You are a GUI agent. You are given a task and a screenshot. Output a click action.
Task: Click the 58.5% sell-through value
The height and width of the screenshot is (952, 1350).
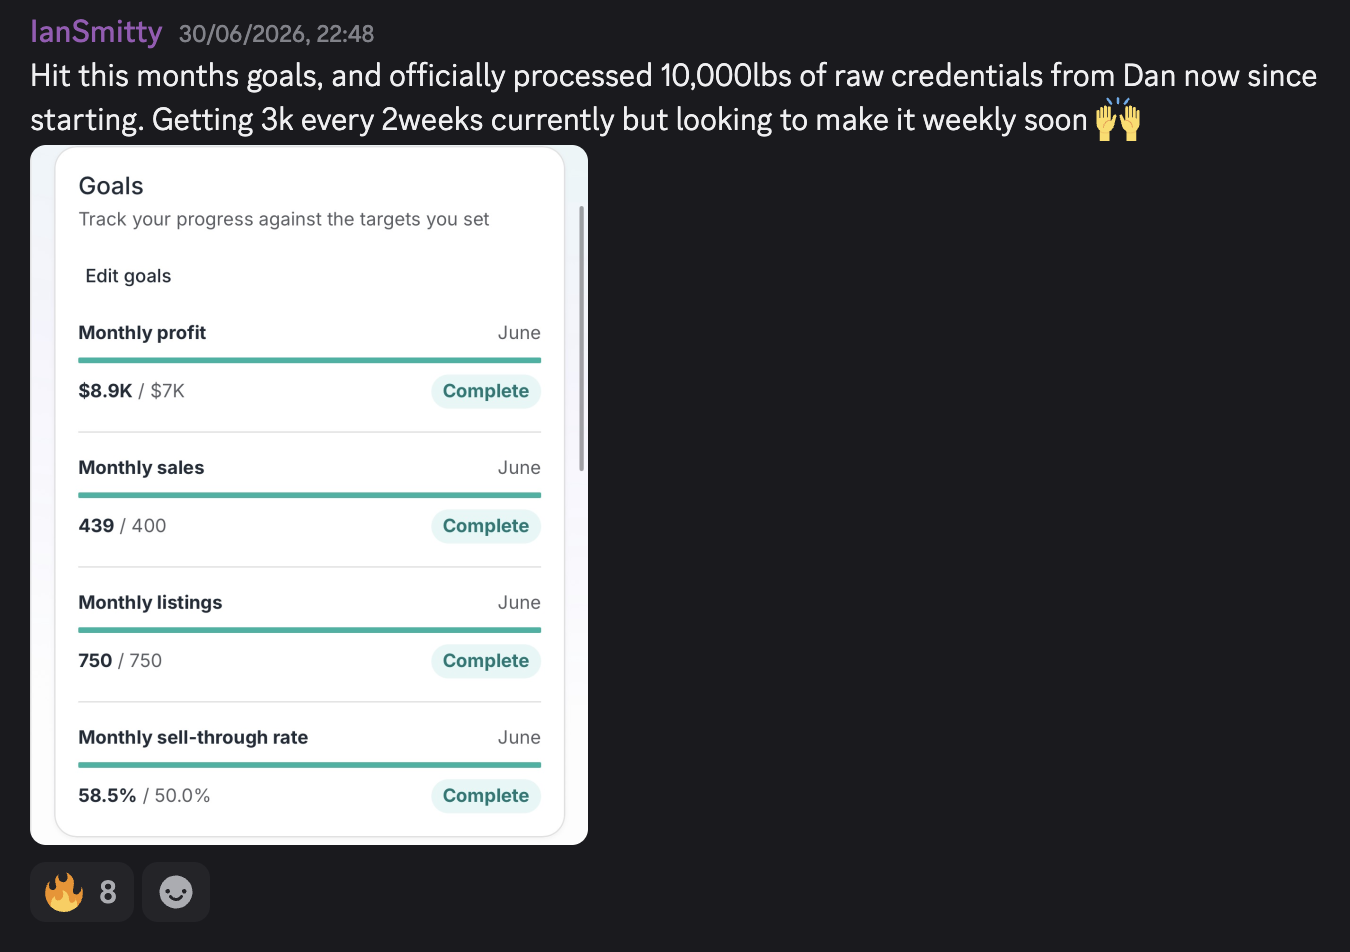tap(107, 796)
